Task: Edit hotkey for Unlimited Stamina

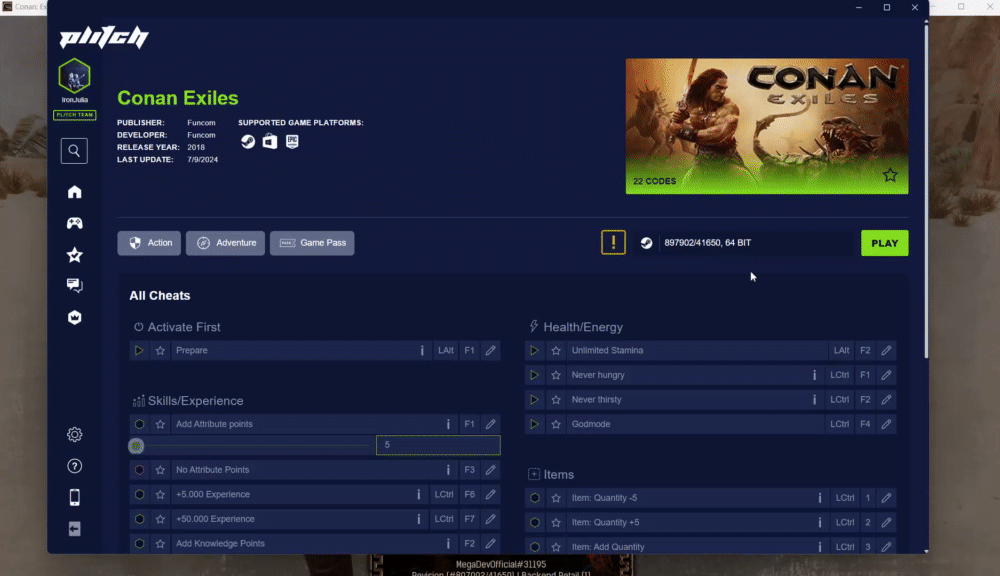Action: 886,350
